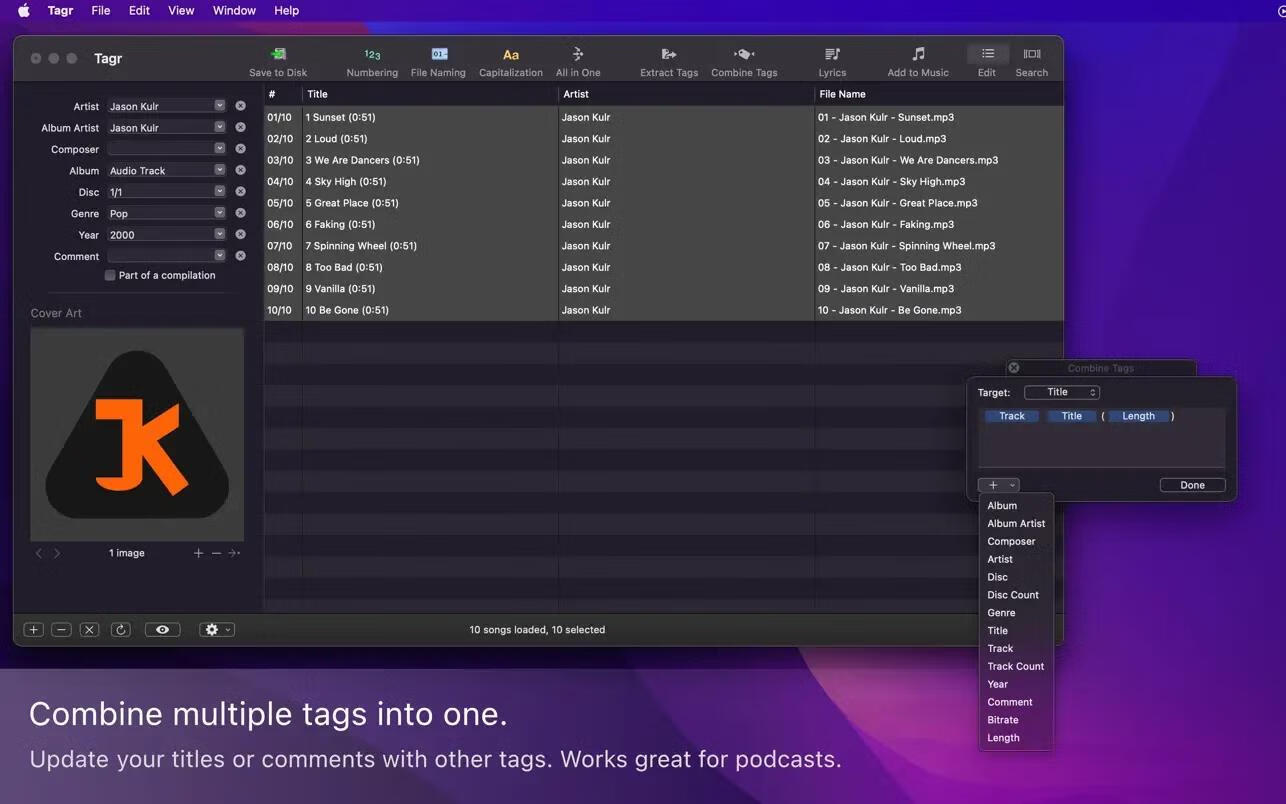Screen dimensions: 1286x804
Task: Sort by the File Name column header
Action: [x=939, y=94]
